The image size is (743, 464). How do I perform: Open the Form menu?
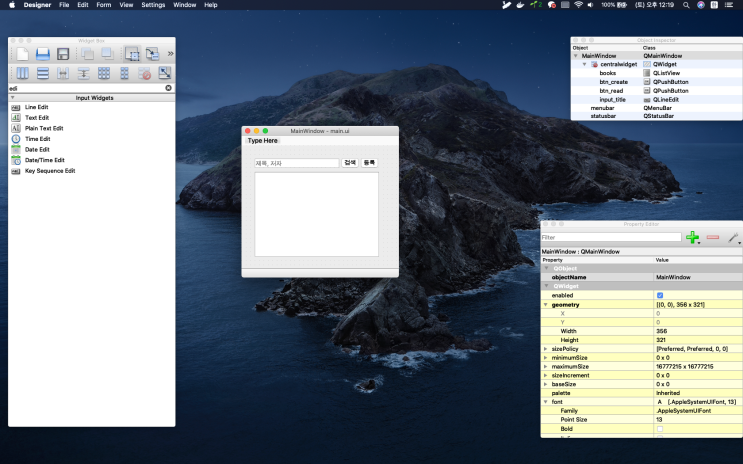[103, 5]
